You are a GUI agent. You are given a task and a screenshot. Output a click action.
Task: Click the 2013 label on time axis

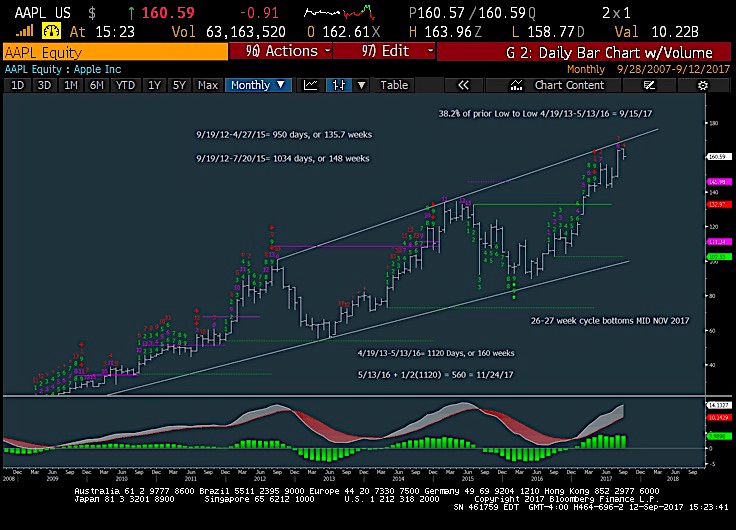(x=329, y=478)
